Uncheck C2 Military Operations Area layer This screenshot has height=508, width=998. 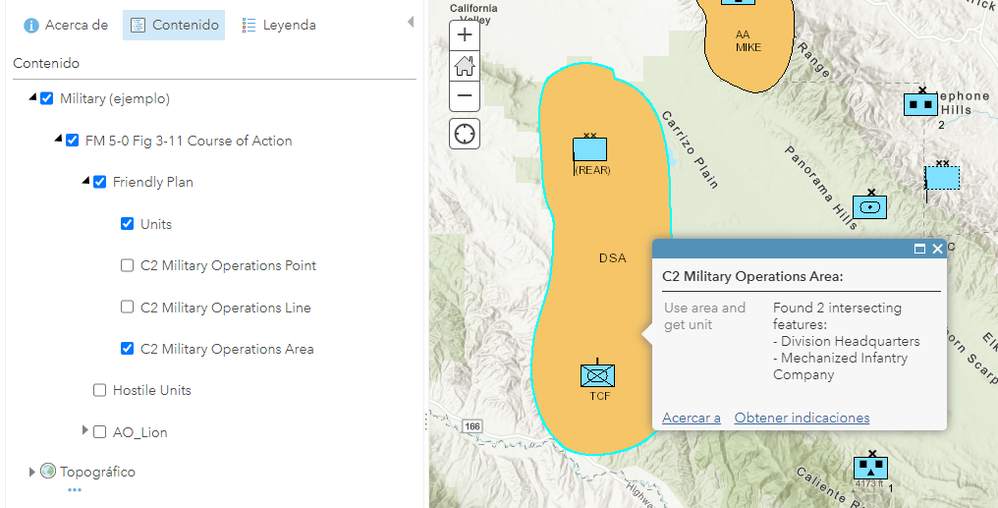pyautogui.click(x=127, y=349)
